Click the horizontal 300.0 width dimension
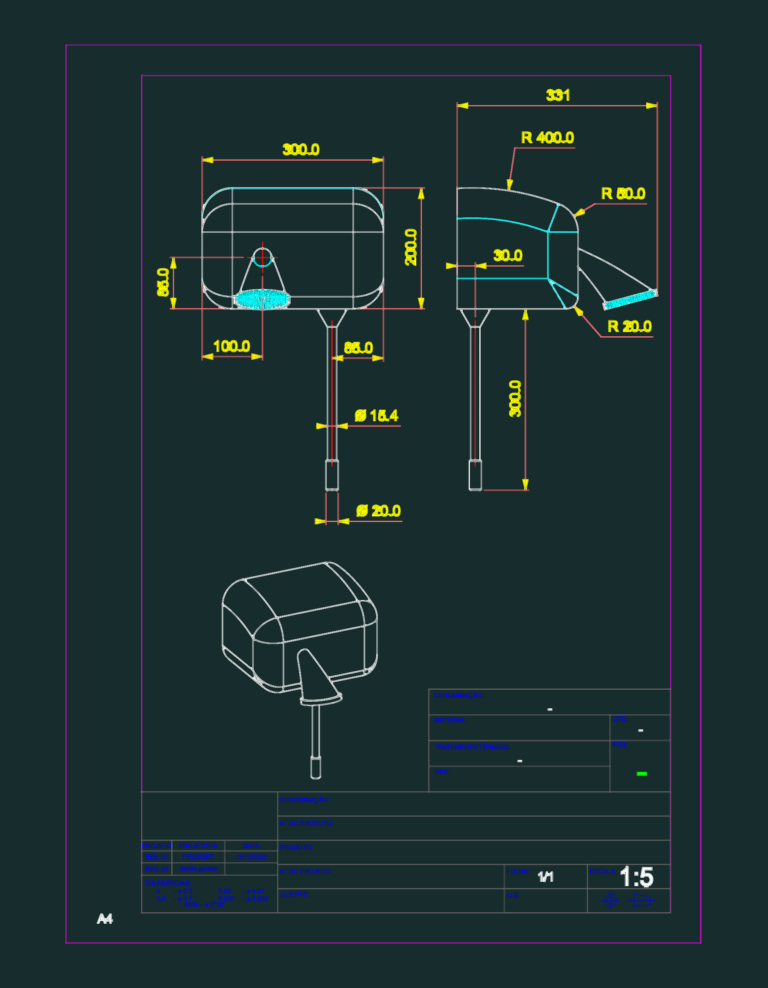The height and width of the screenshot is (988, 768). (x=301, y=150)
